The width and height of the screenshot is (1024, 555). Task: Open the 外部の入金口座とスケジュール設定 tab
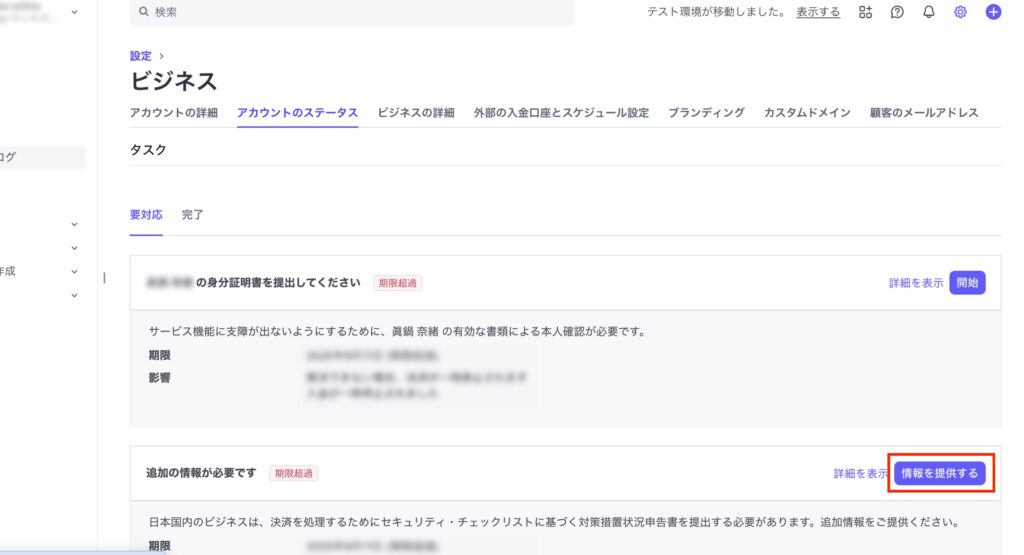[x=561, y=113]
